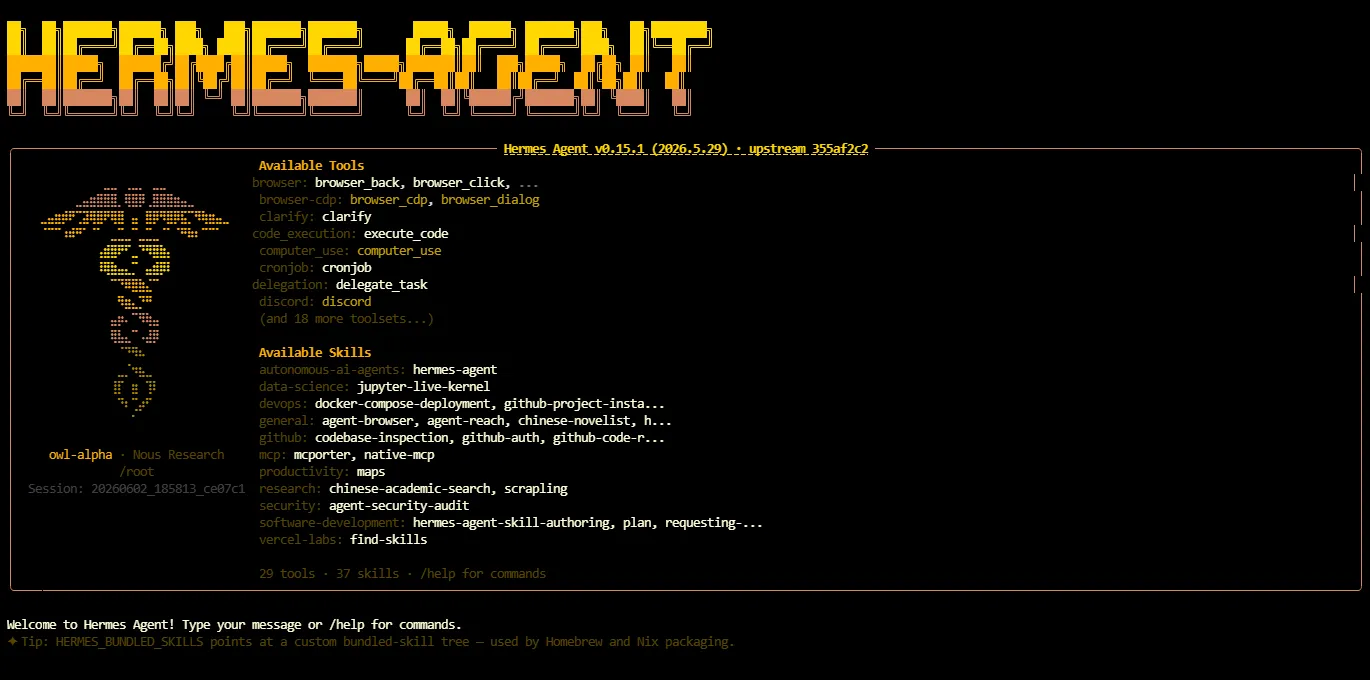Viewport: 1370px width, 680px height.
Task: Select the "hermes-agent-skill-authoring" skill
Action: [511, 523]
